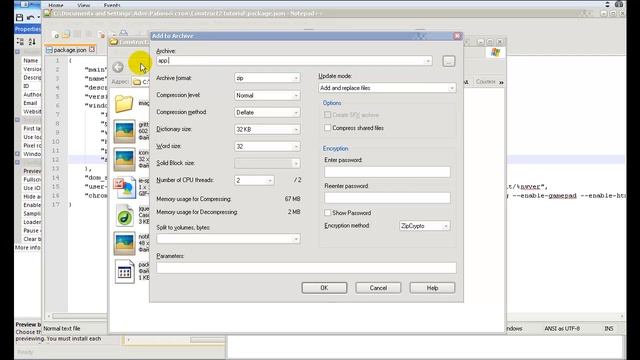Tick Compress shared files checkbox
640x360 pixels.
[327, 128]
